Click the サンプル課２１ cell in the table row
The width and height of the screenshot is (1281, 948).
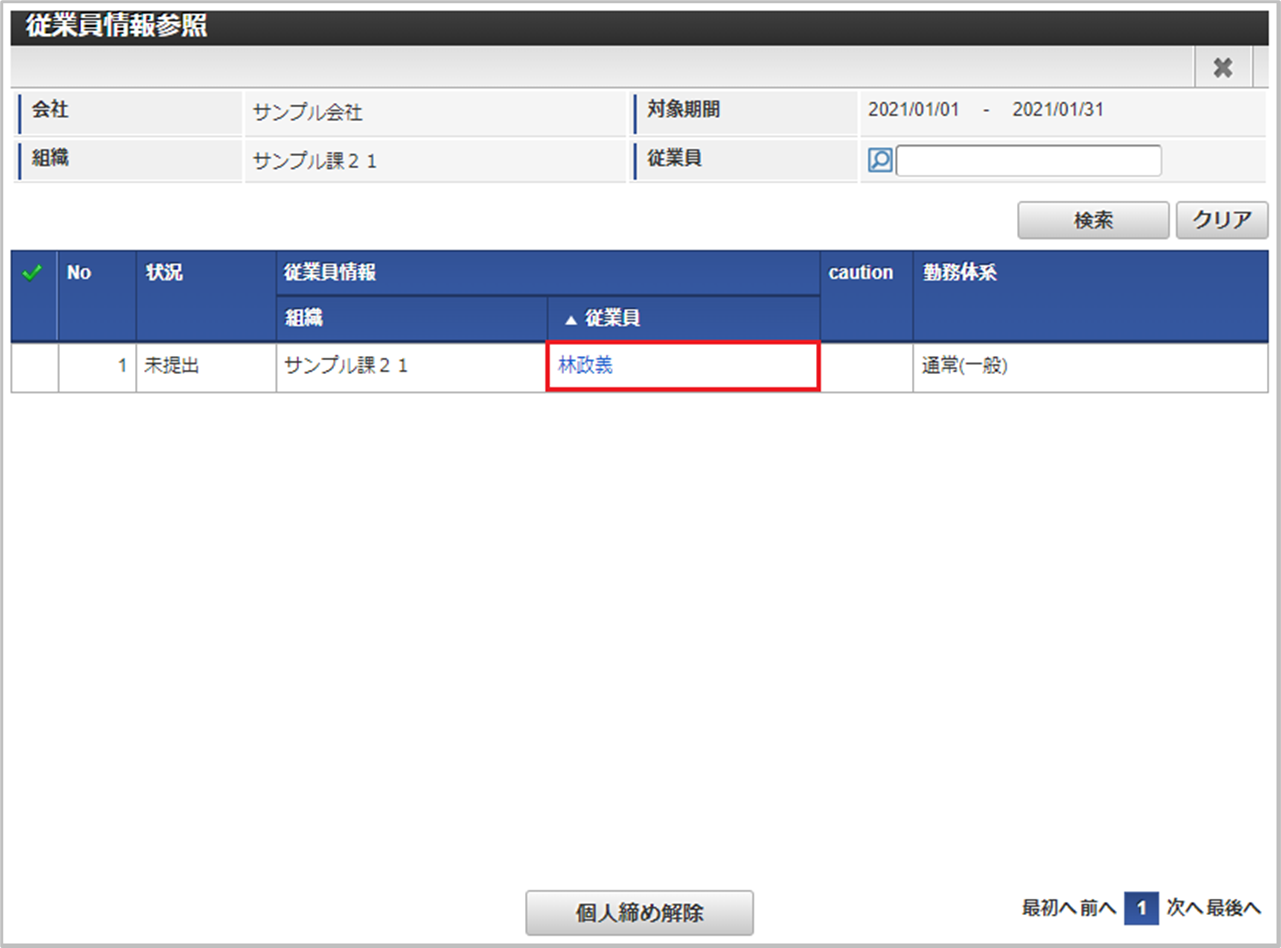[411, 367]
